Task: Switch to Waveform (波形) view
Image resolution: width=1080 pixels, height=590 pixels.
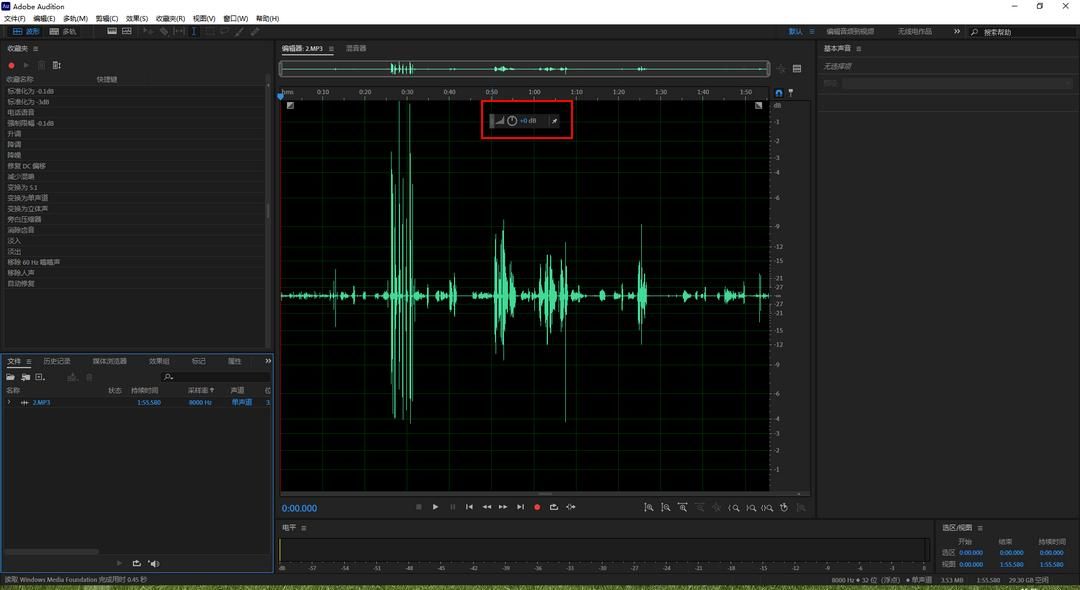Action: 27,31
